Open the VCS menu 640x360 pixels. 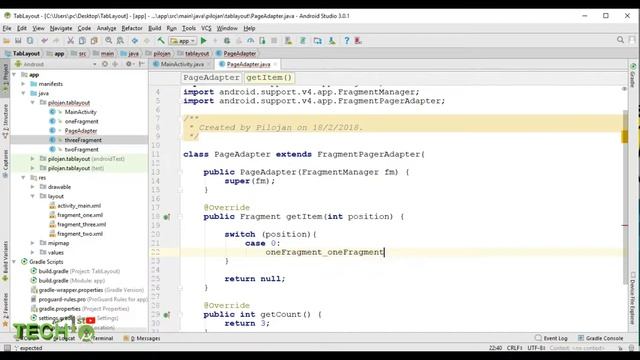coord(206,28)
